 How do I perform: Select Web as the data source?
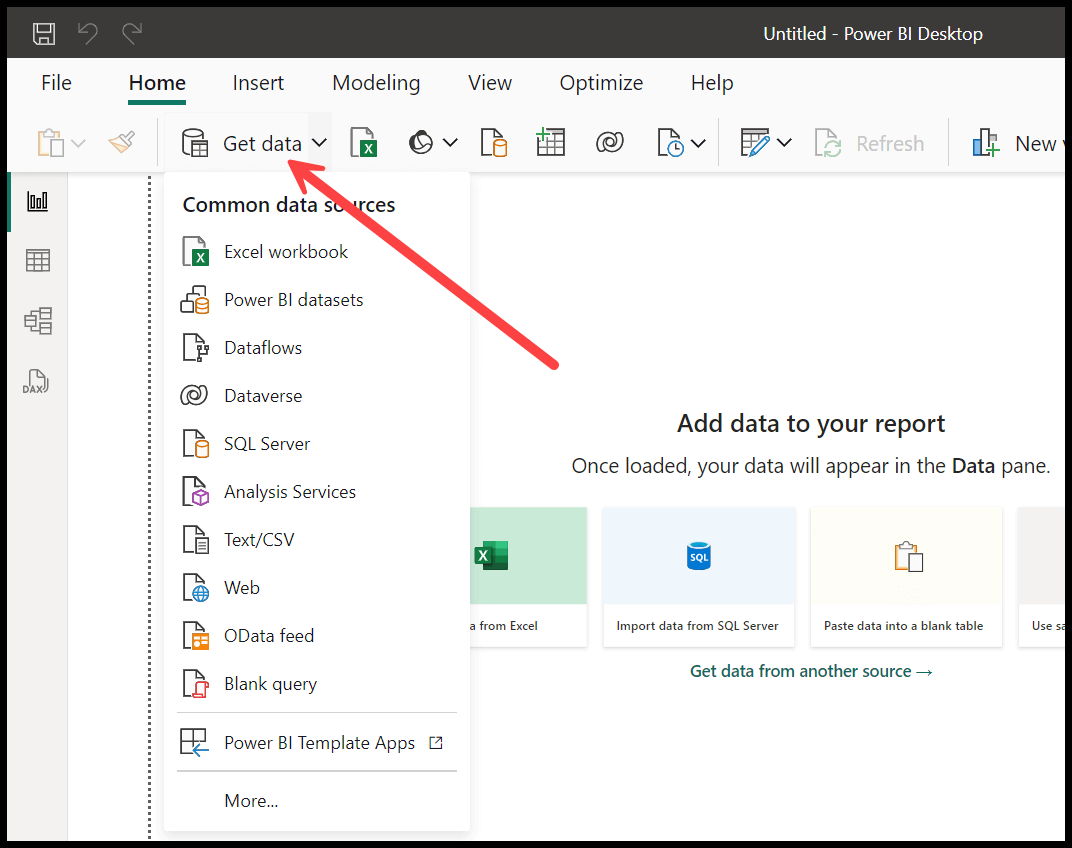(317, 587)
